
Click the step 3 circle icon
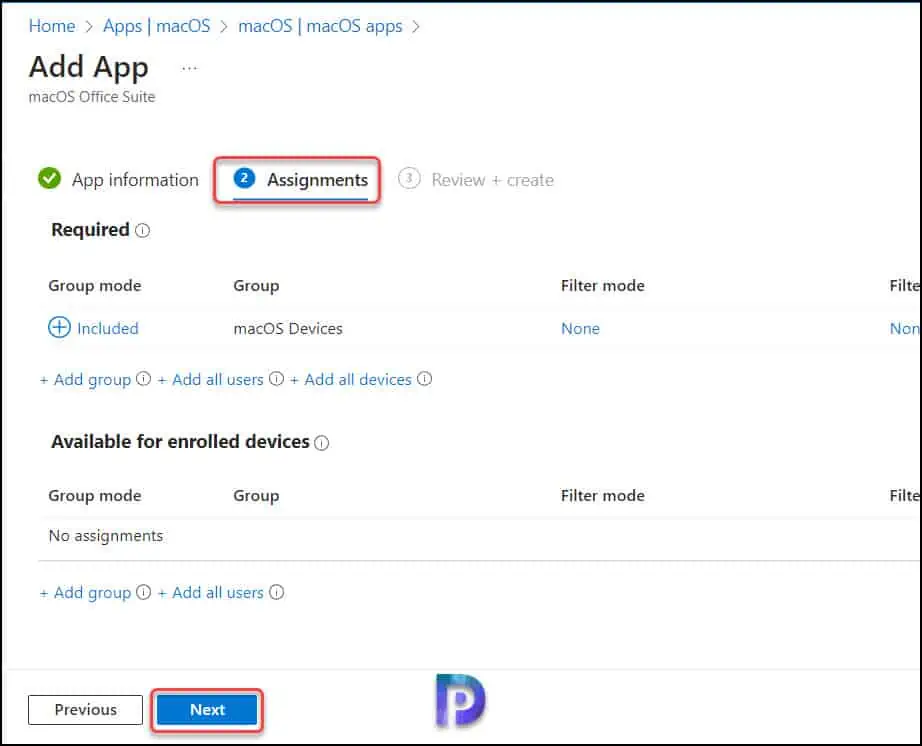coord(409,178)
